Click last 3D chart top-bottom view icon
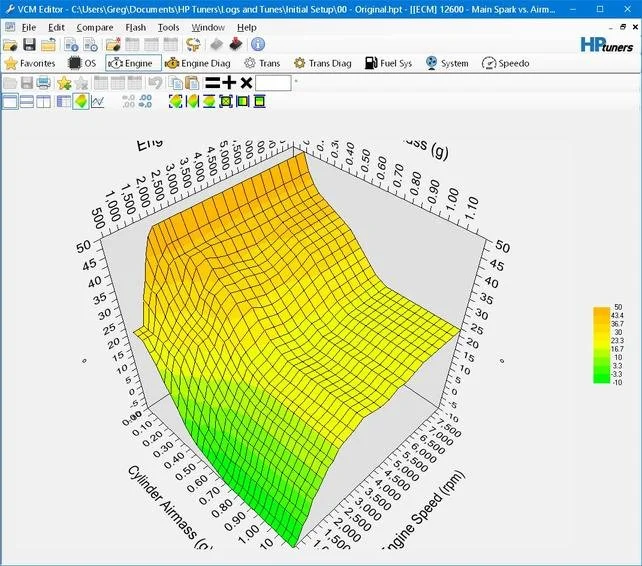642x566 pixels. point(260,102)
